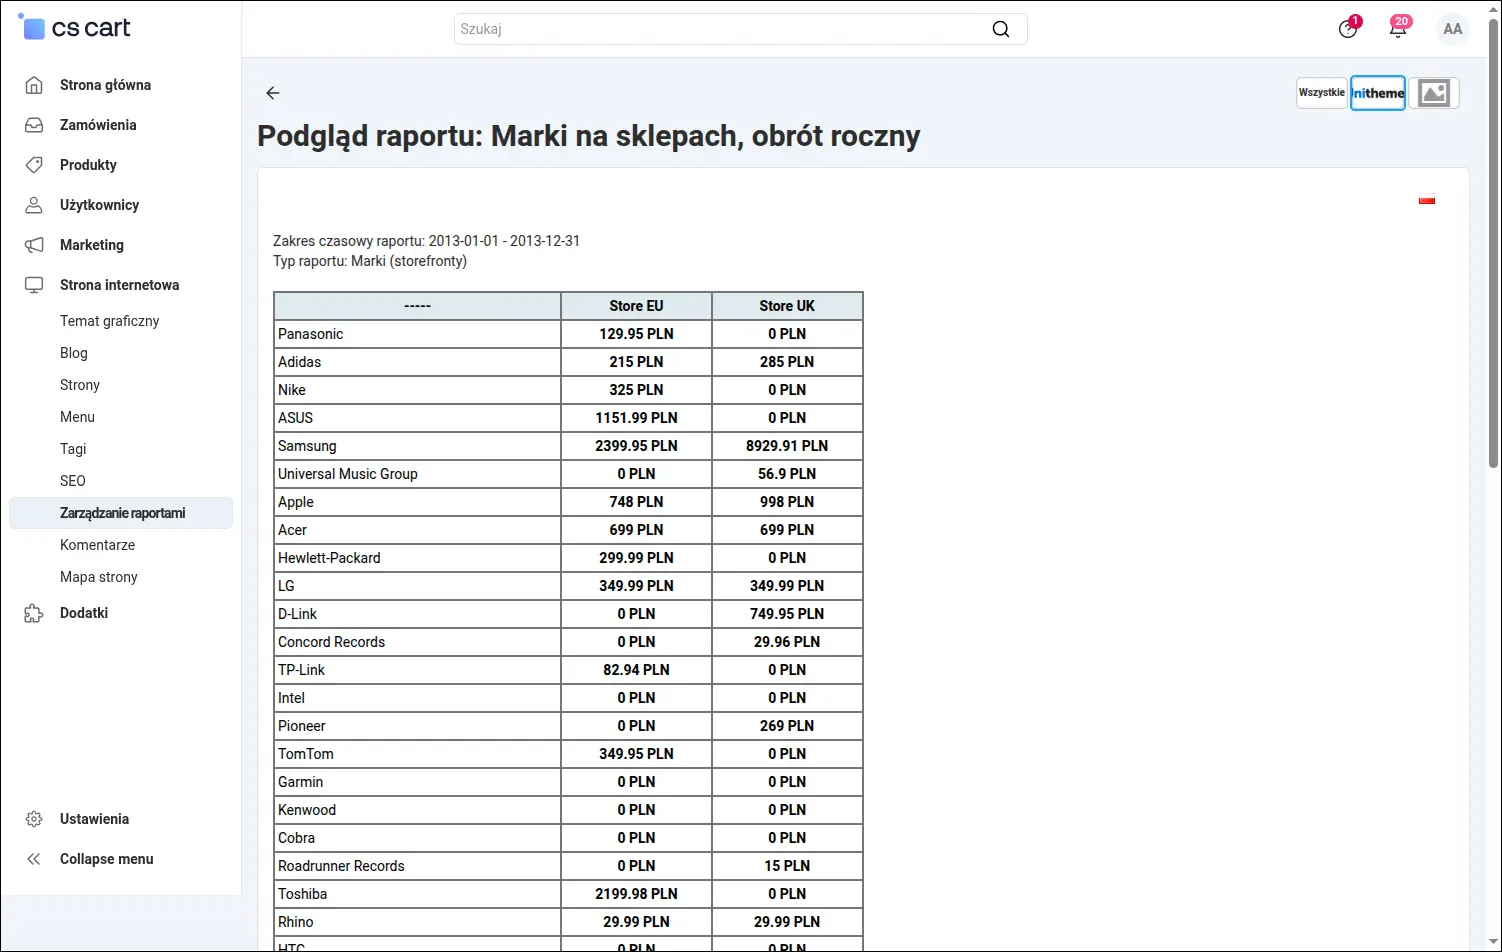This screenshot has width=1502, height=952.
Task: Click the Toshiba brand row label
Action: point(303,894)
